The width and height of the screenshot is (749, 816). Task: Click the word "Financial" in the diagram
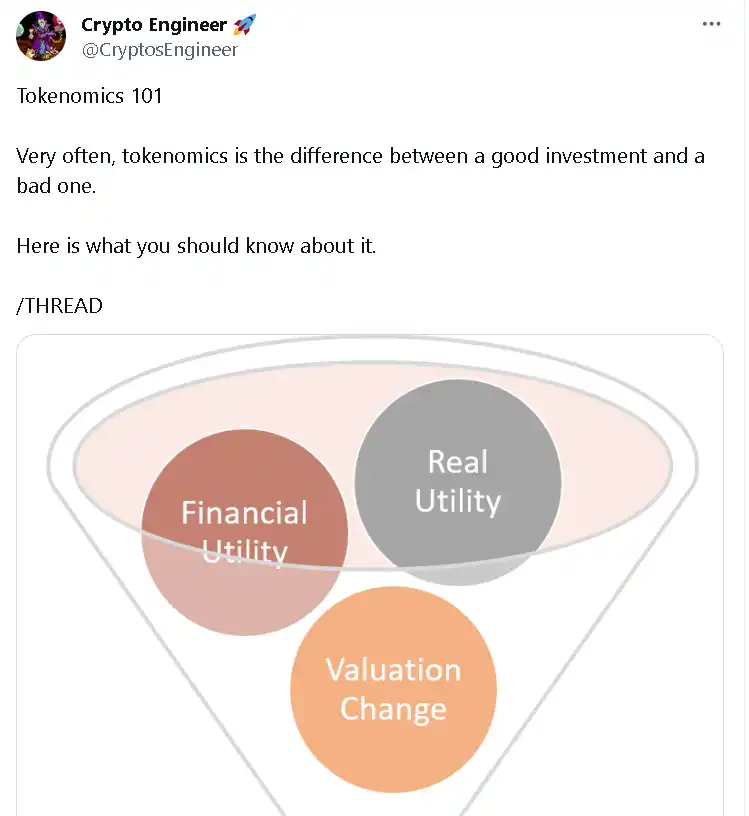[244, 513]
